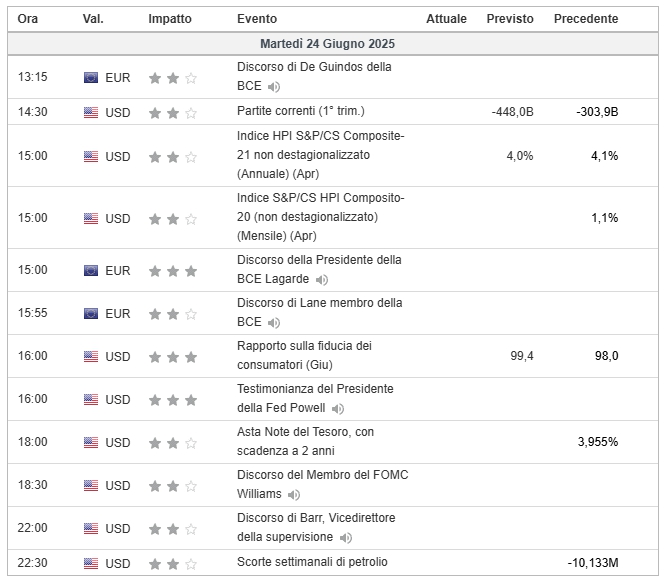The image size is (665, 584).
Task: Open Partite correnti (1° trim.) event
Action: (301, 111)
